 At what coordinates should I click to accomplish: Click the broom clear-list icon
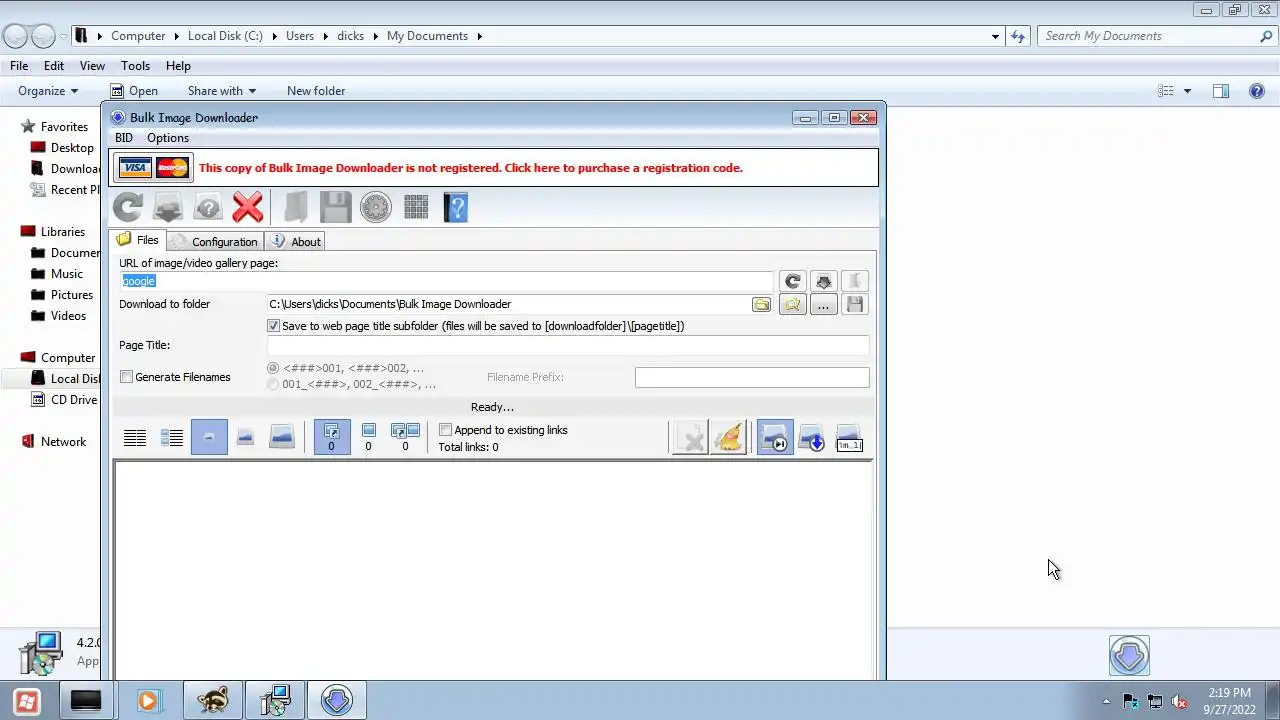[x=729, y=438]
